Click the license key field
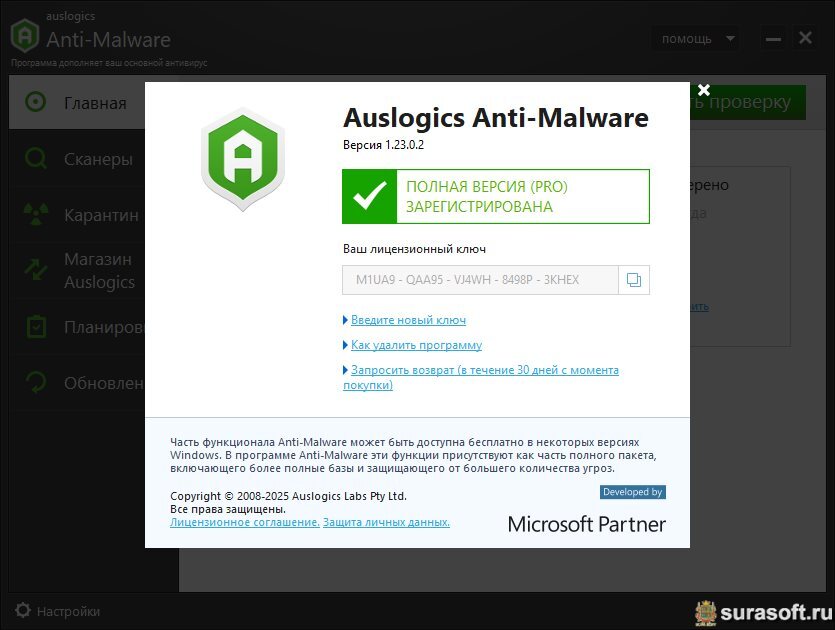This screenshot has height=630, width=835. 480,280
